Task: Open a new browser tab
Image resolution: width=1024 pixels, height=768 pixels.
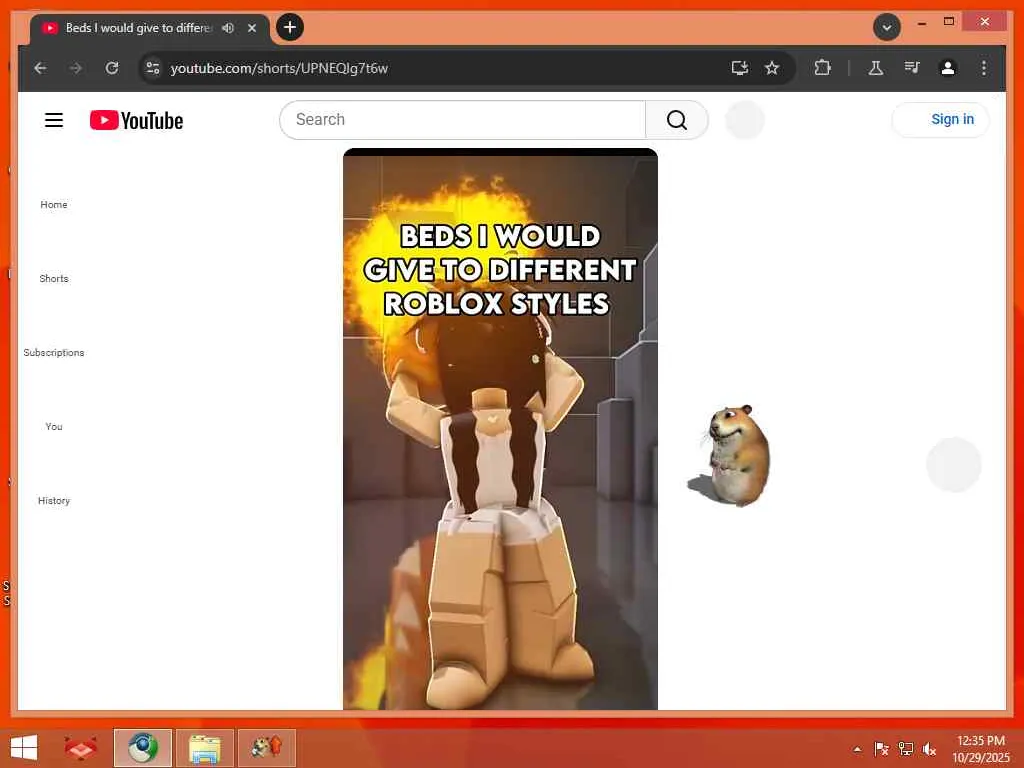Action: coord(290,27)
